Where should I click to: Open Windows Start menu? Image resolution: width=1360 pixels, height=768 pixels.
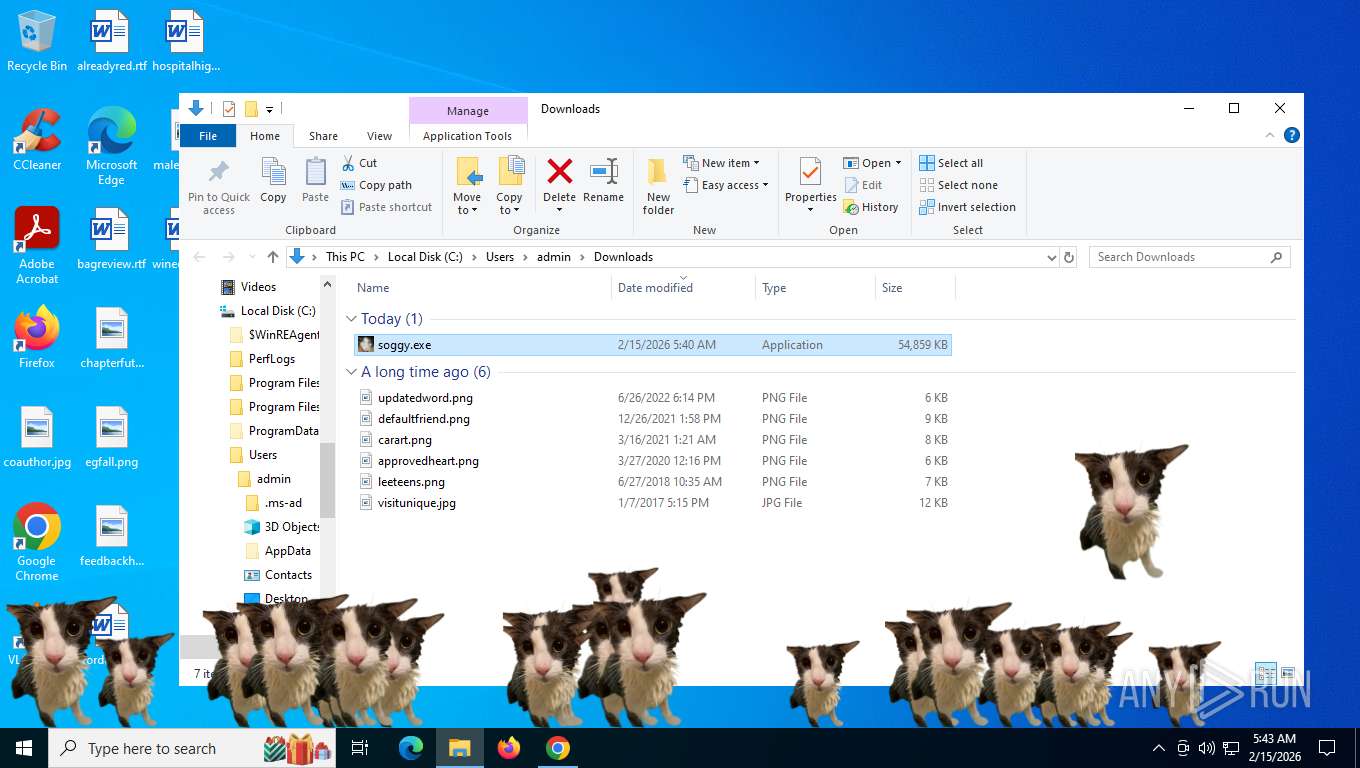(24, 748)
